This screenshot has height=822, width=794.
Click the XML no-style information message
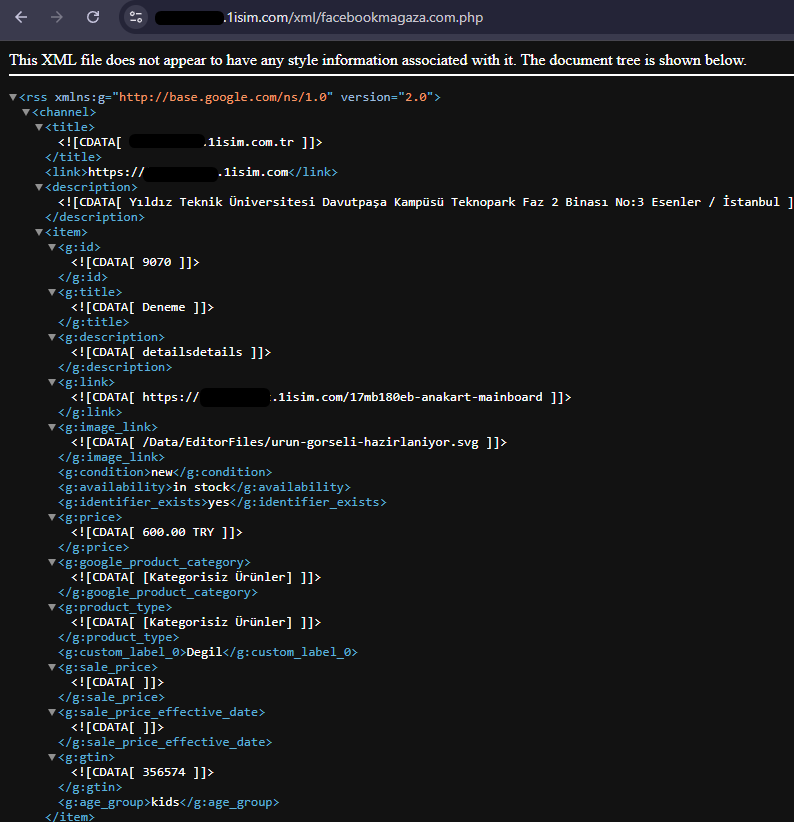377,60
